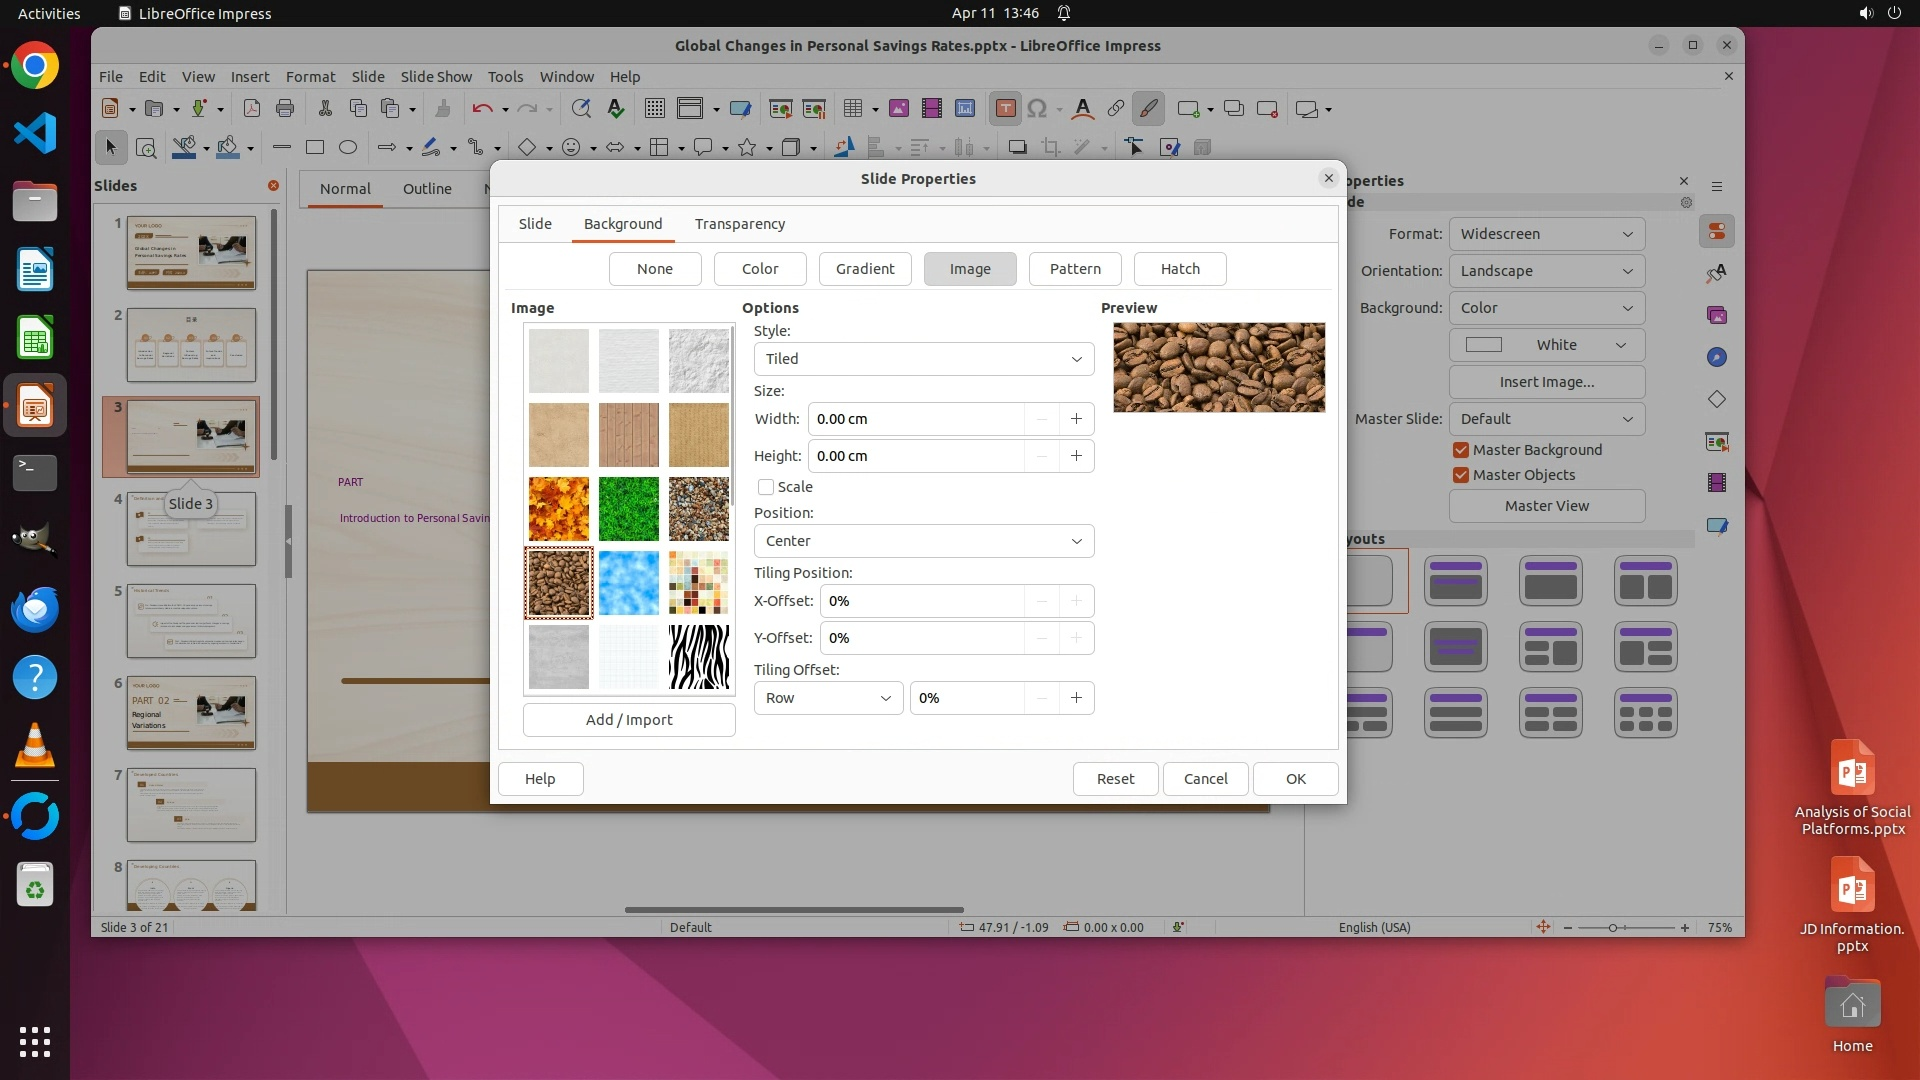1920x1080 pixels.
Task: Expand the Style dropdown showing Tiled
Action: [x=923, y=359]
